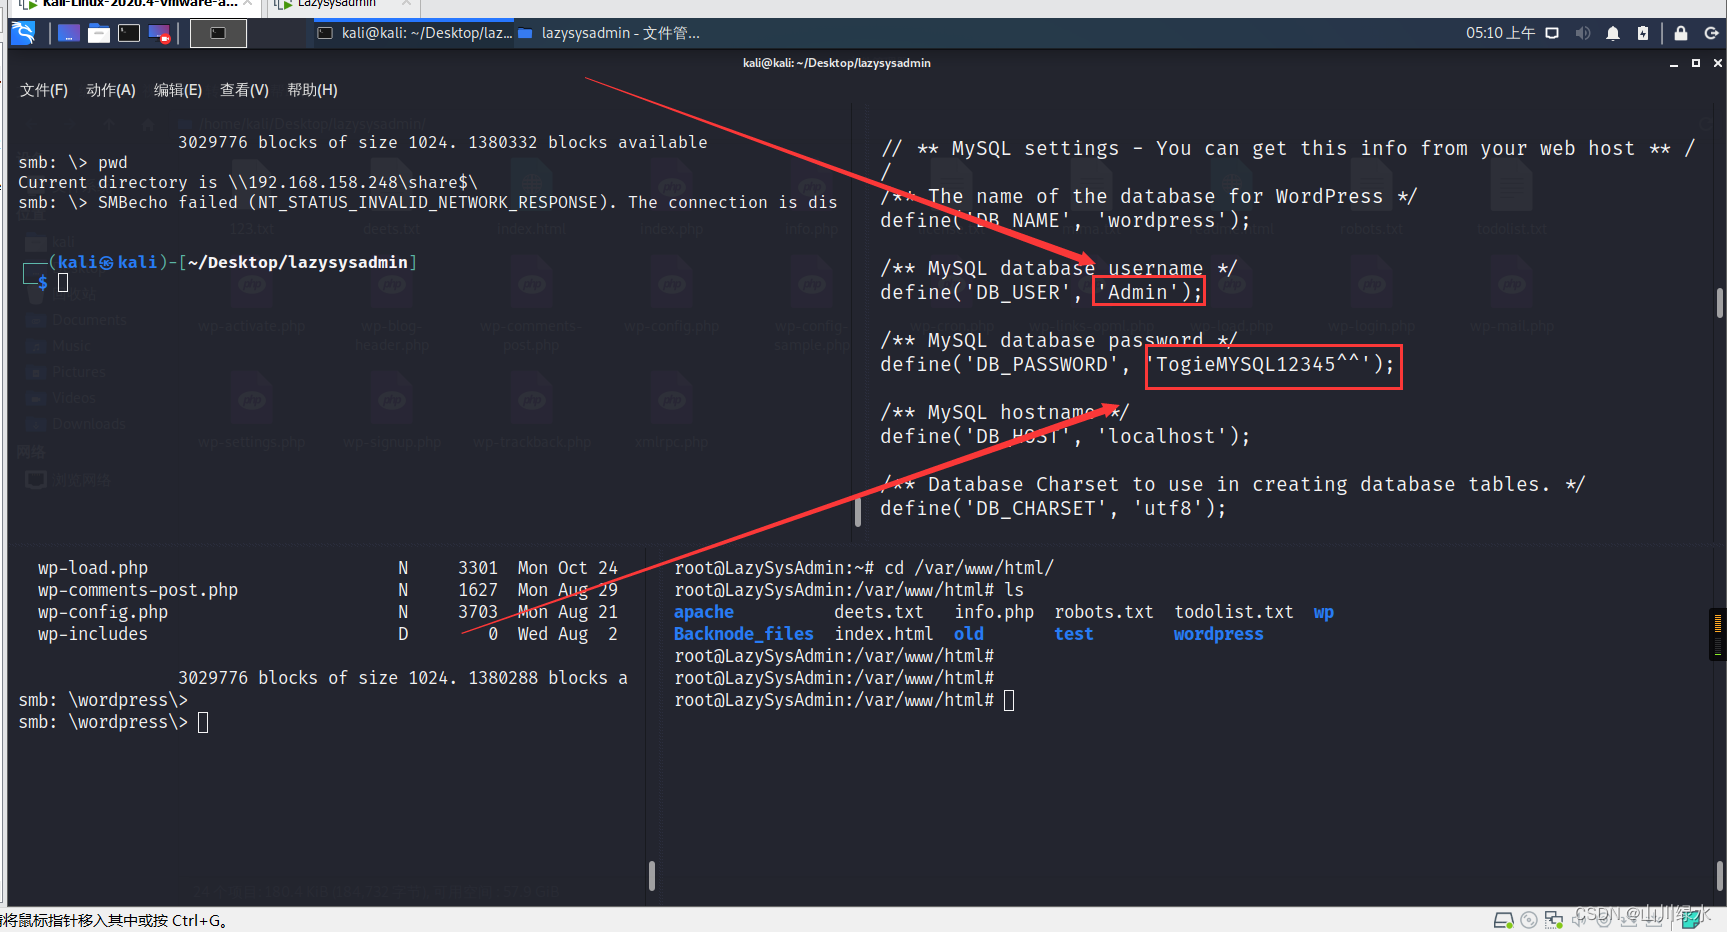Screen dimensions: 1727x932
Task: Click the blue 'wordpress' directory name
Action: click(1219, 634)
